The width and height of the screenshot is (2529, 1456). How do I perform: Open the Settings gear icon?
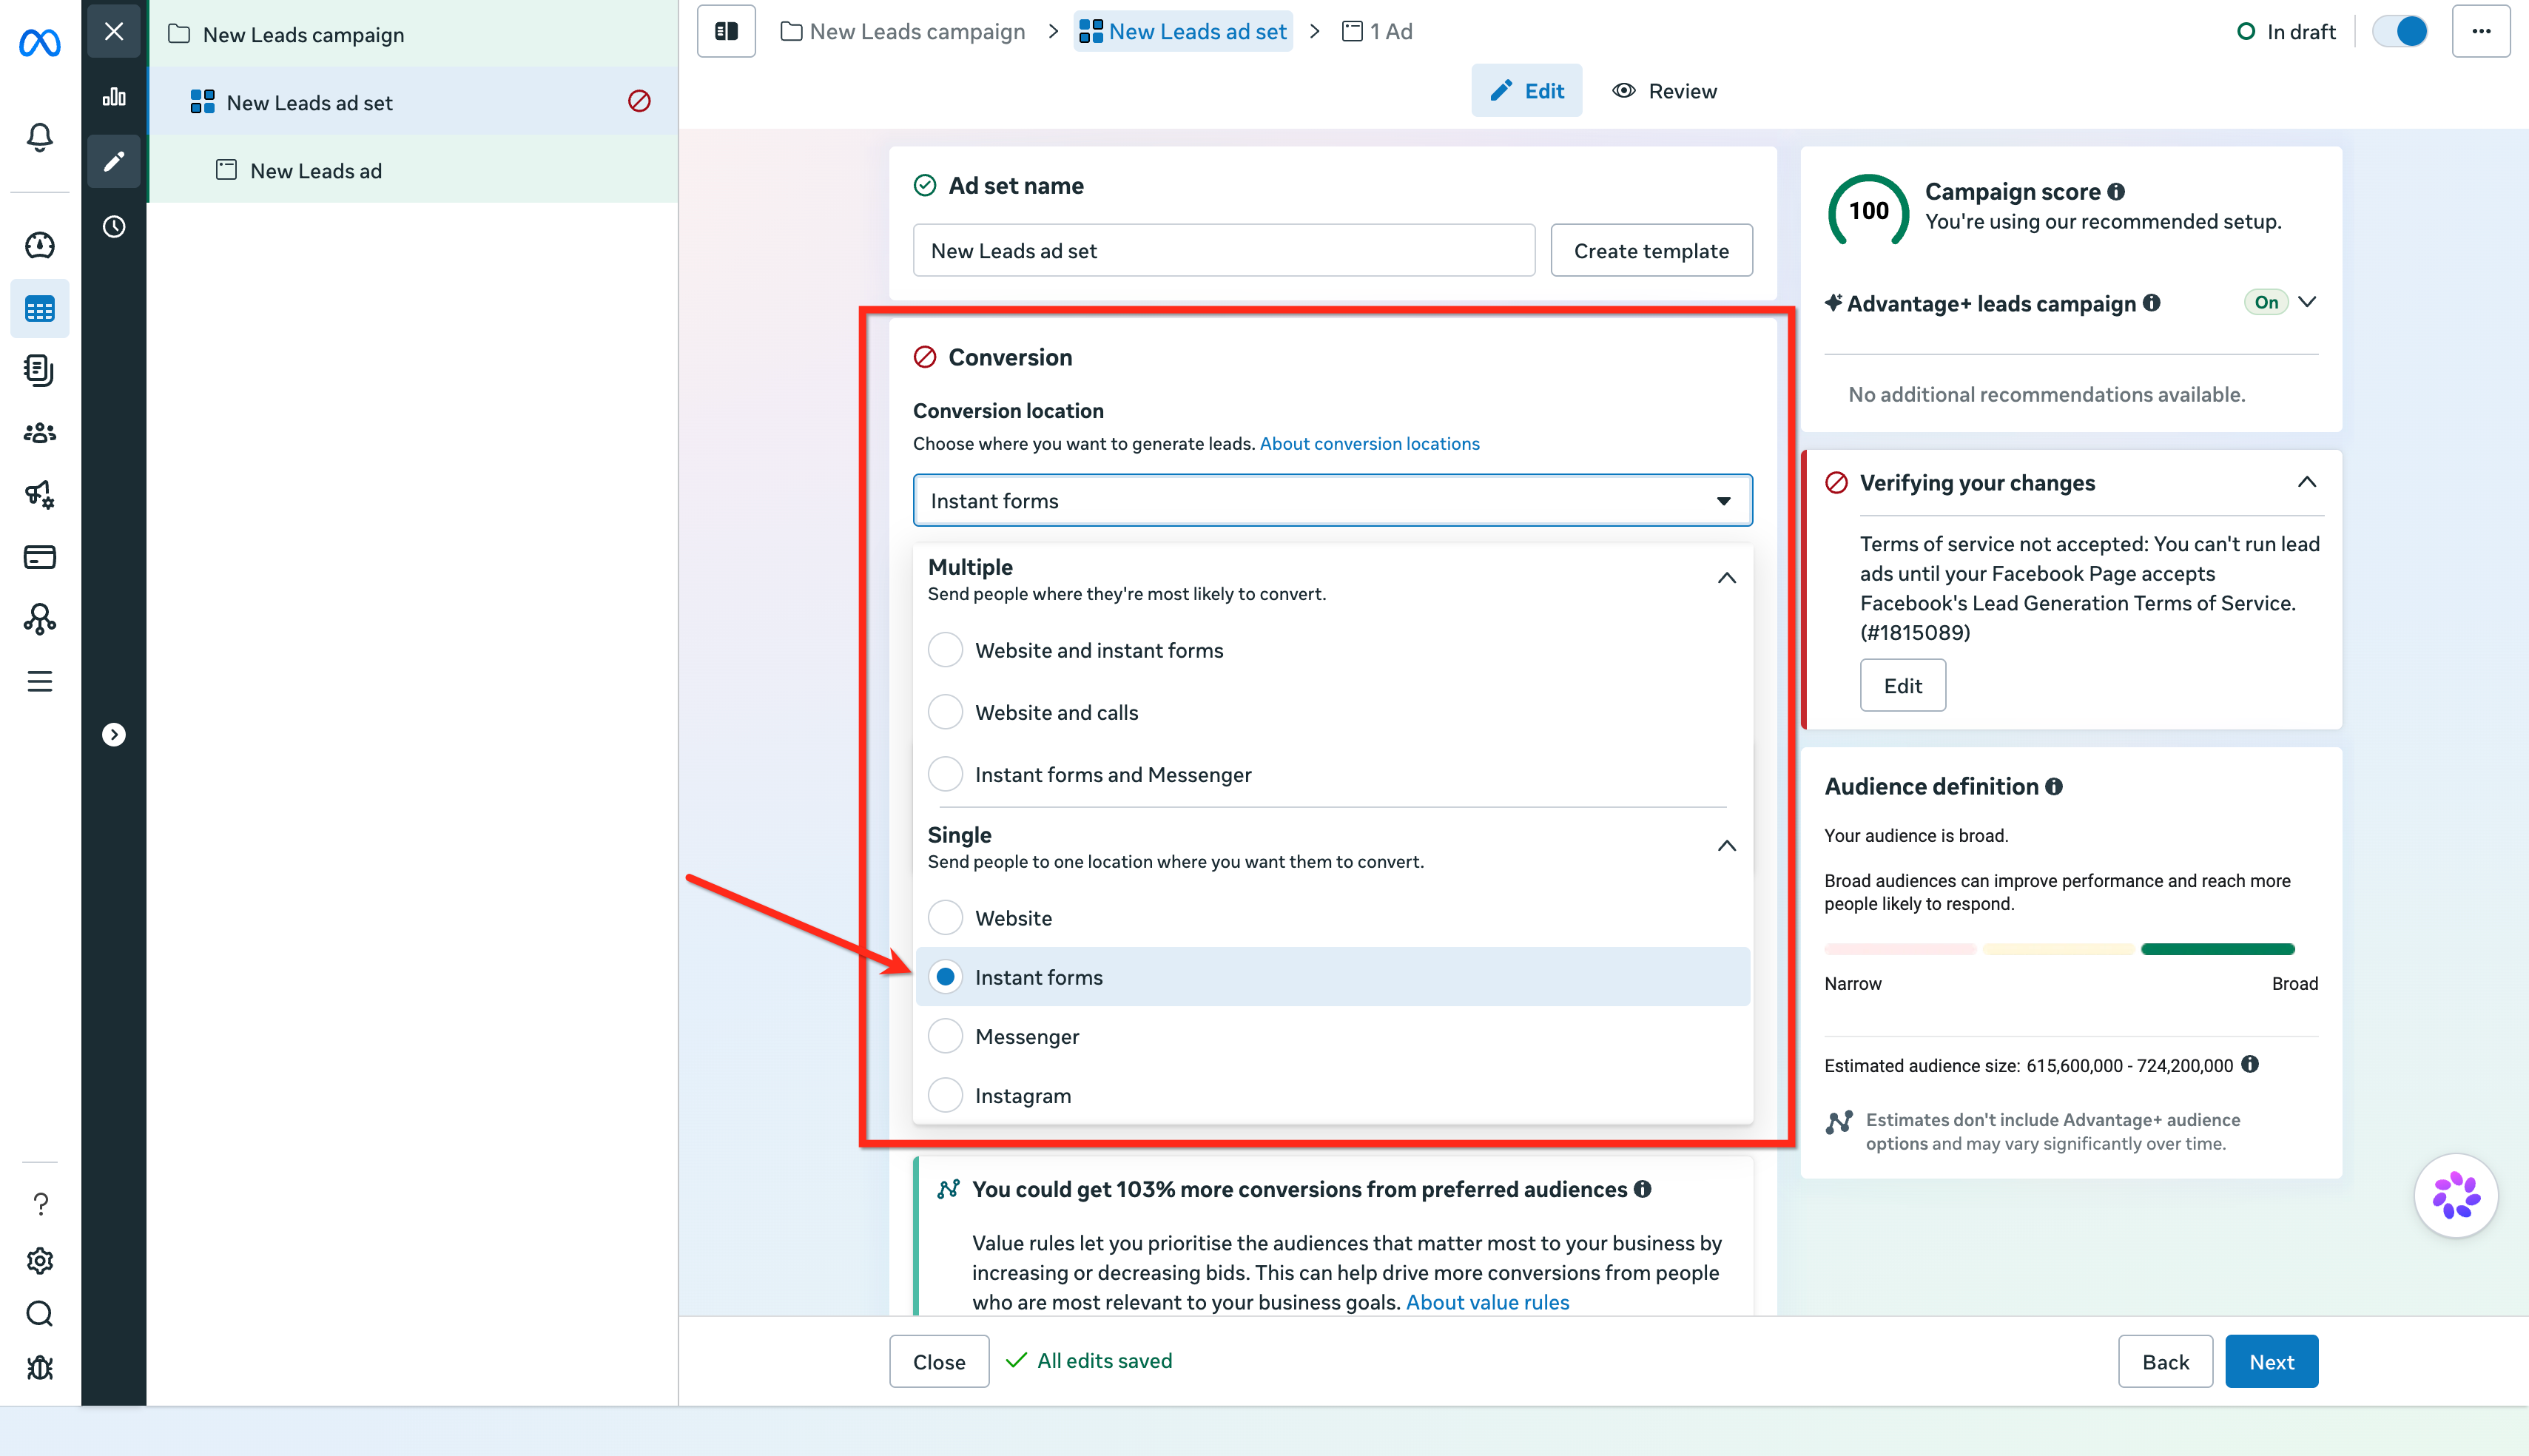pos(39,1260)
